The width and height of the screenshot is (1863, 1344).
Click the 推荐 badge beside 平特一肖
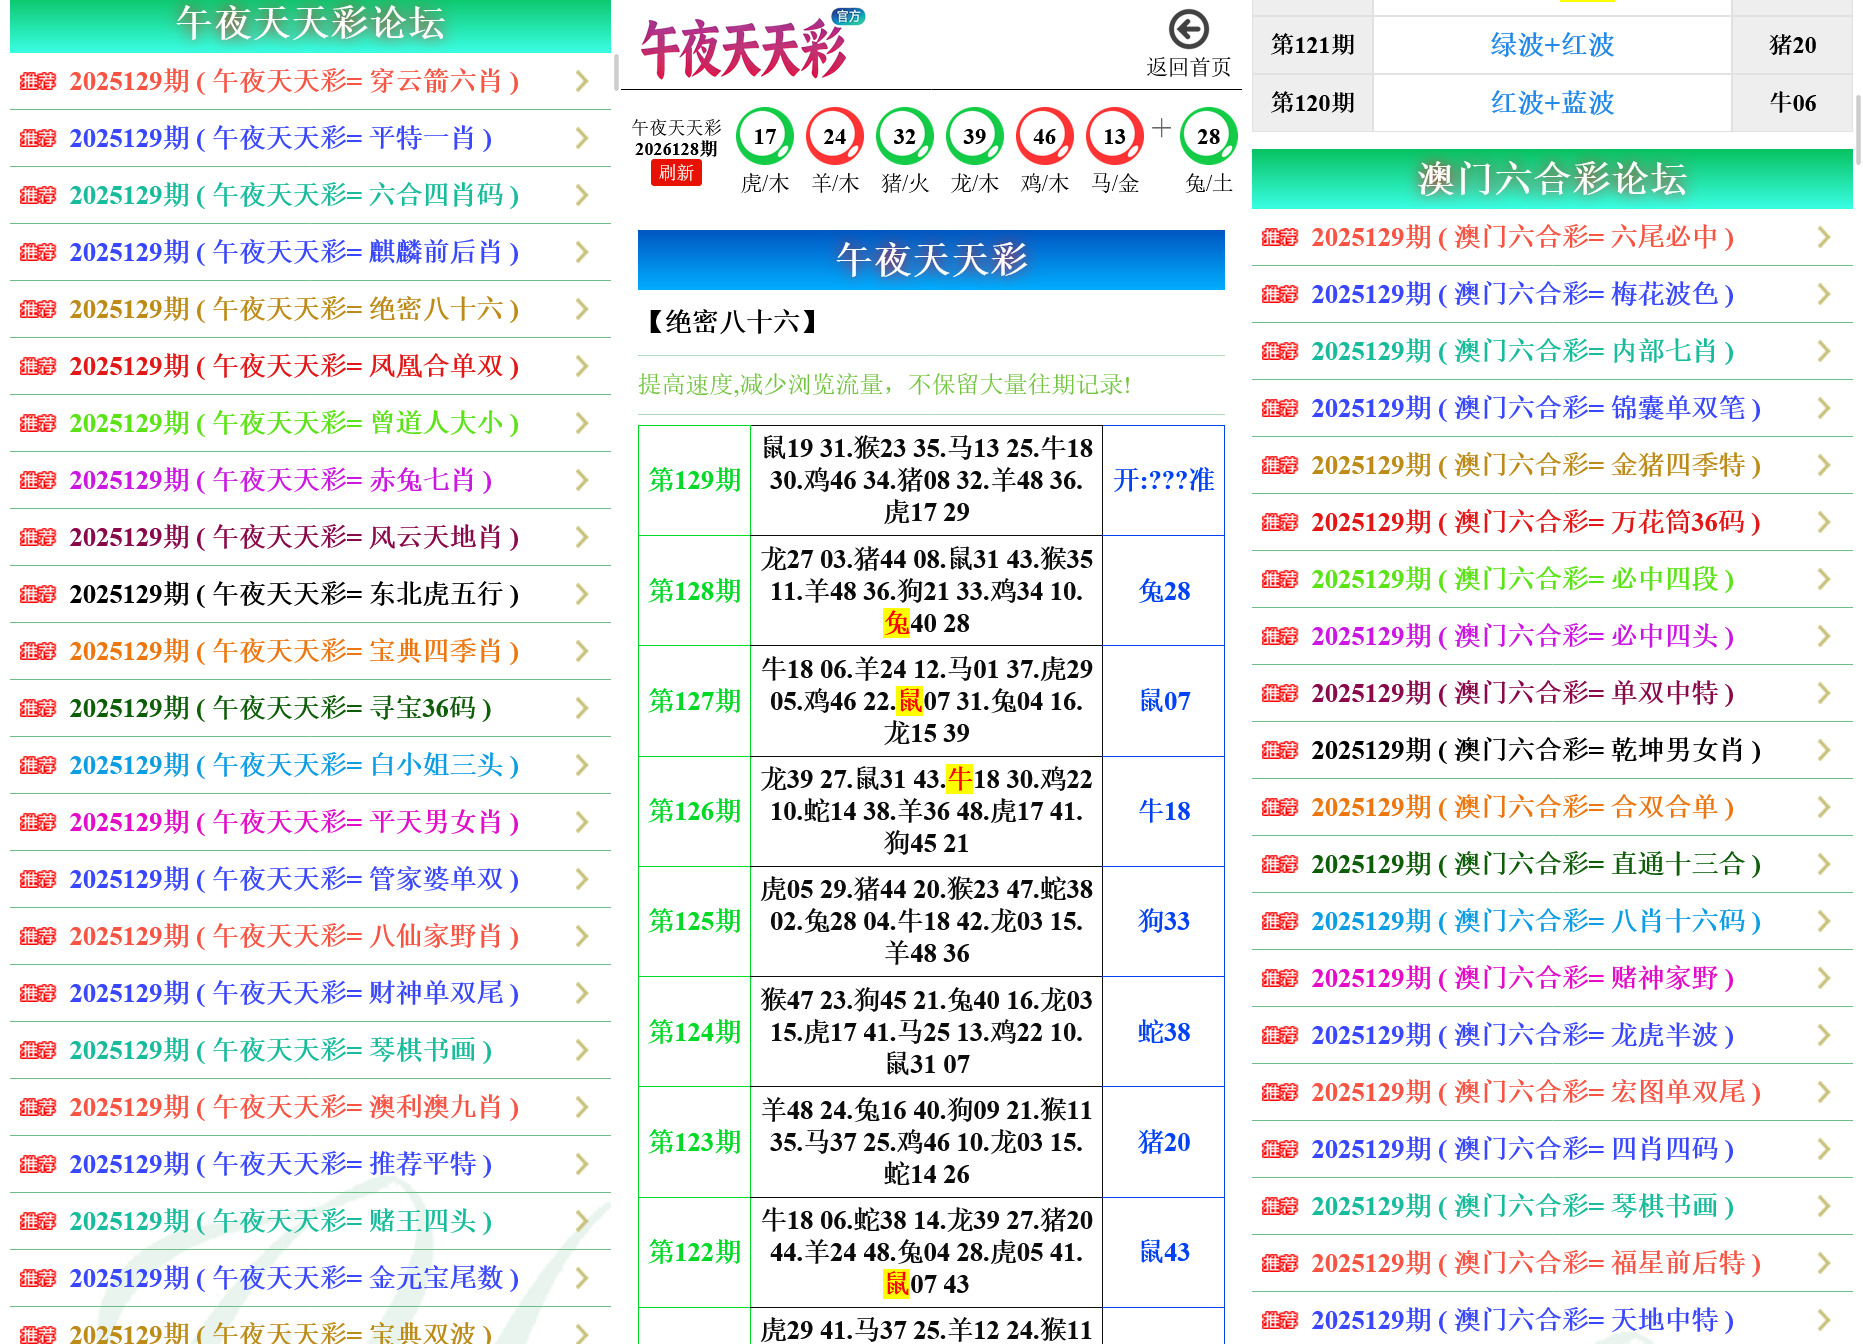point(38,138)
